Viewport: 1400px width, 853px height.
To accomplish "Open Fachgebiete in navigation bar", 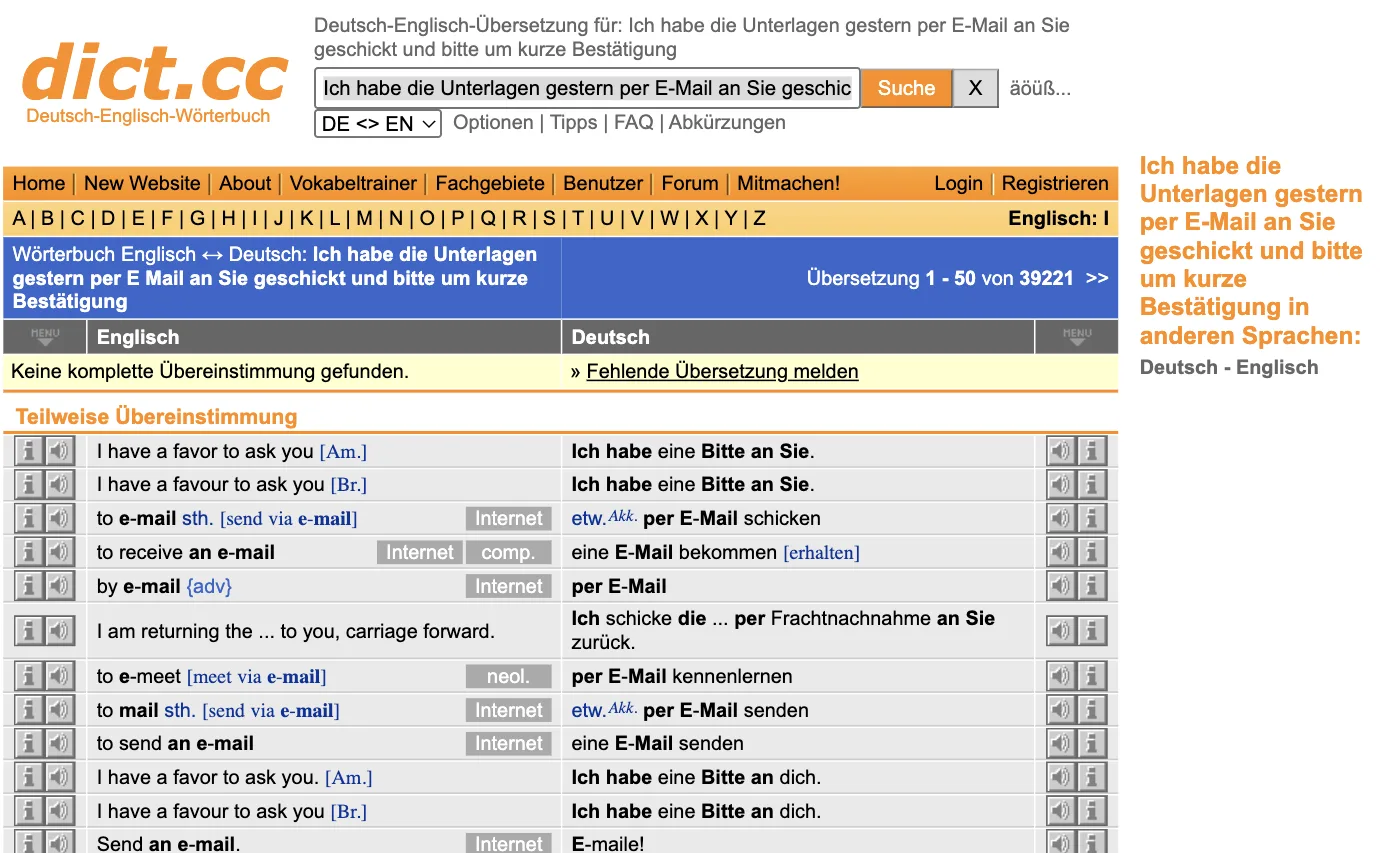I will (x=490, y=183).
